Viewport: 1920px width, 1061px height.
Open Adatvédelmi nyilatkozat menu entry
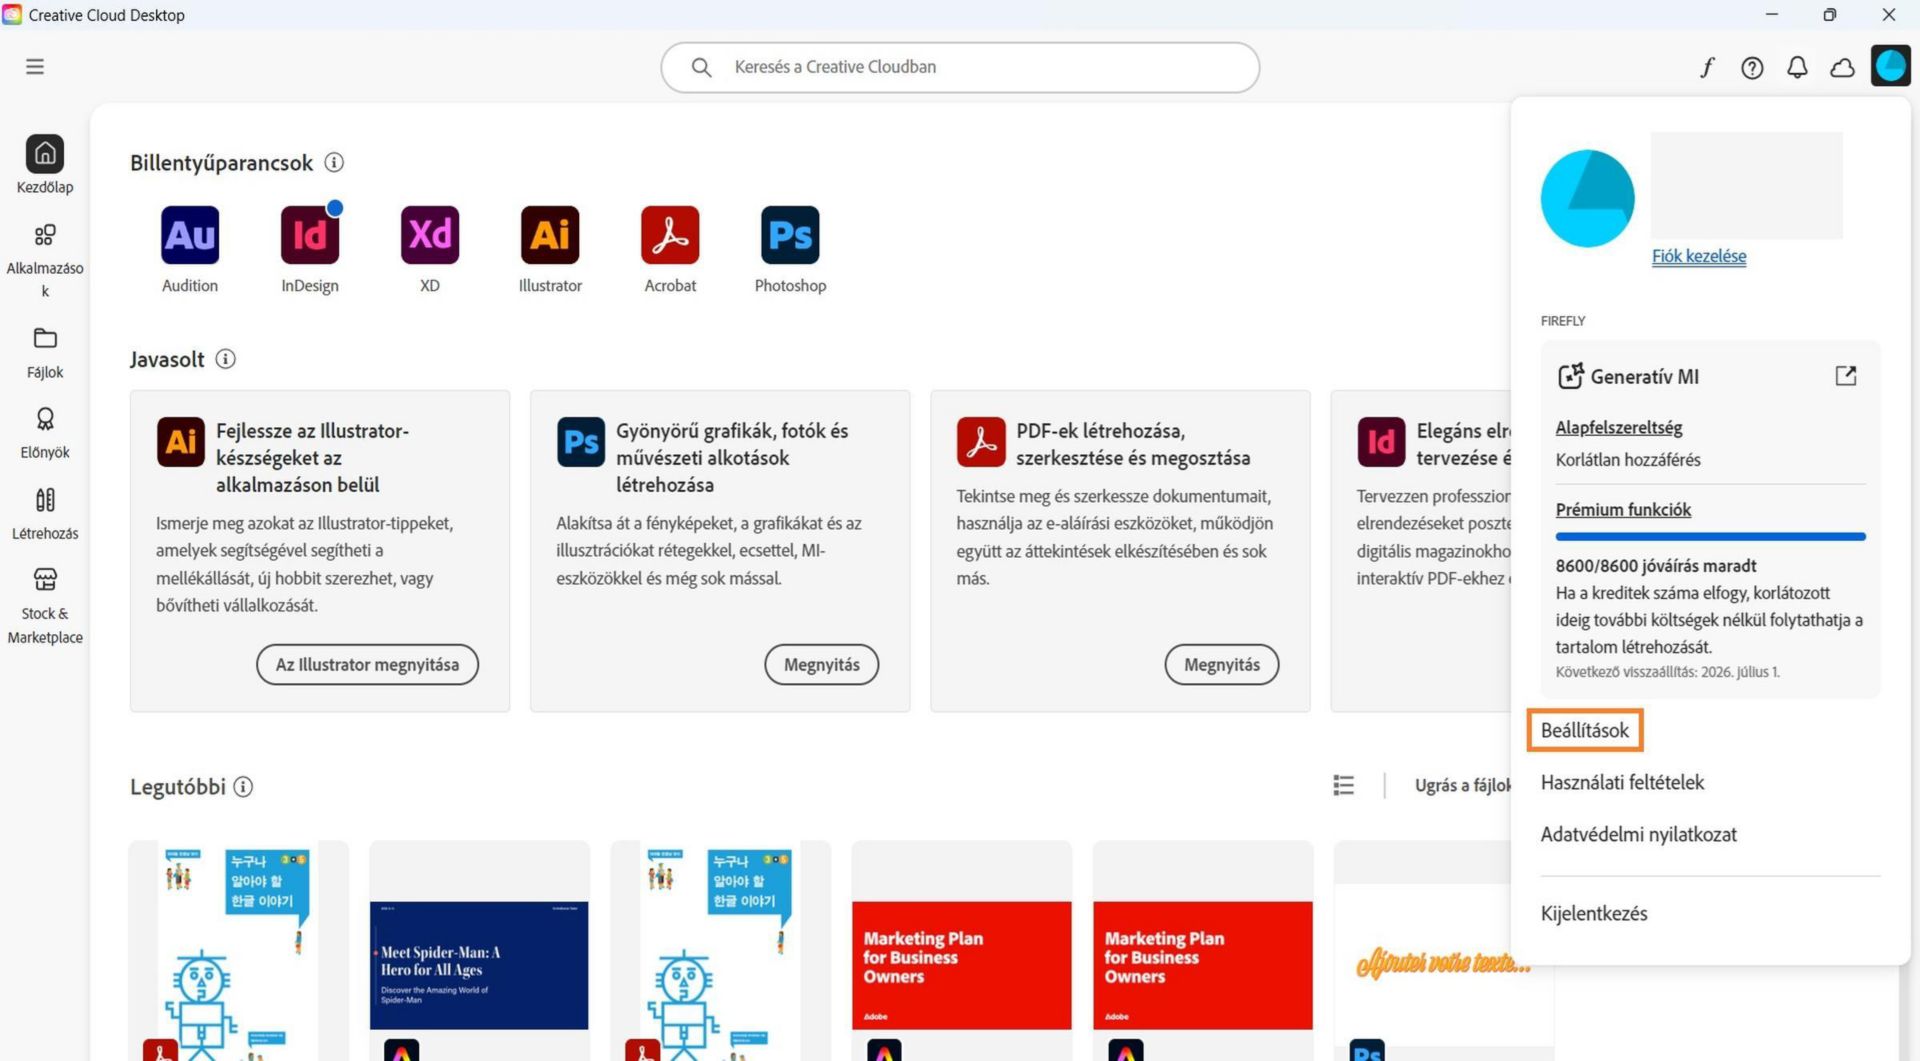point(1638,834)
